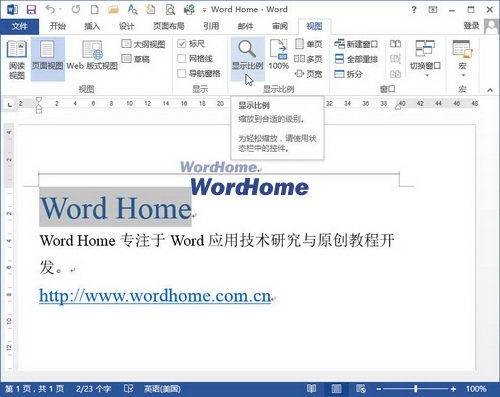Open Outline view (大纲视图)
The height and width of the screenshot is (397, 500).
[143, 44]
